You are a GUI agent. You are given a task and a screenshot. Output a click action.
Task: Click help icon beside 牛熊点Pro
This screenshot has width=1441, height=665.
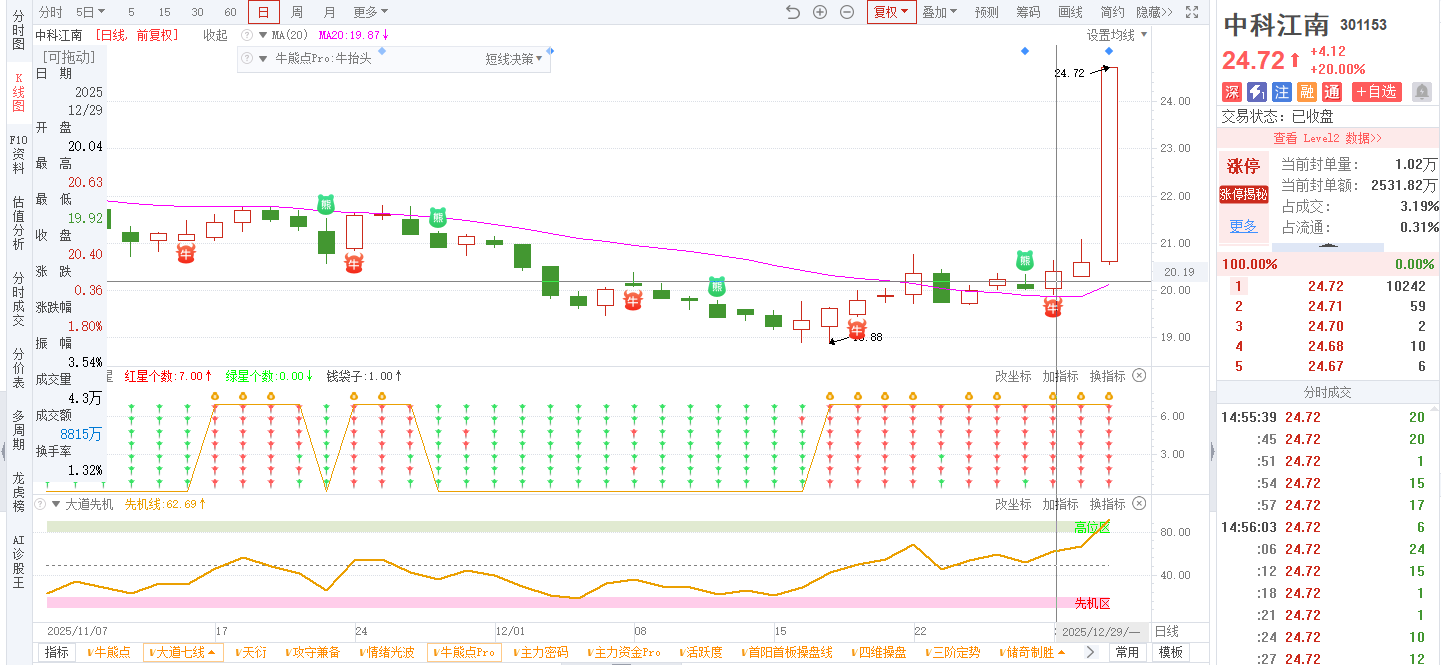[x=247, y=59]
